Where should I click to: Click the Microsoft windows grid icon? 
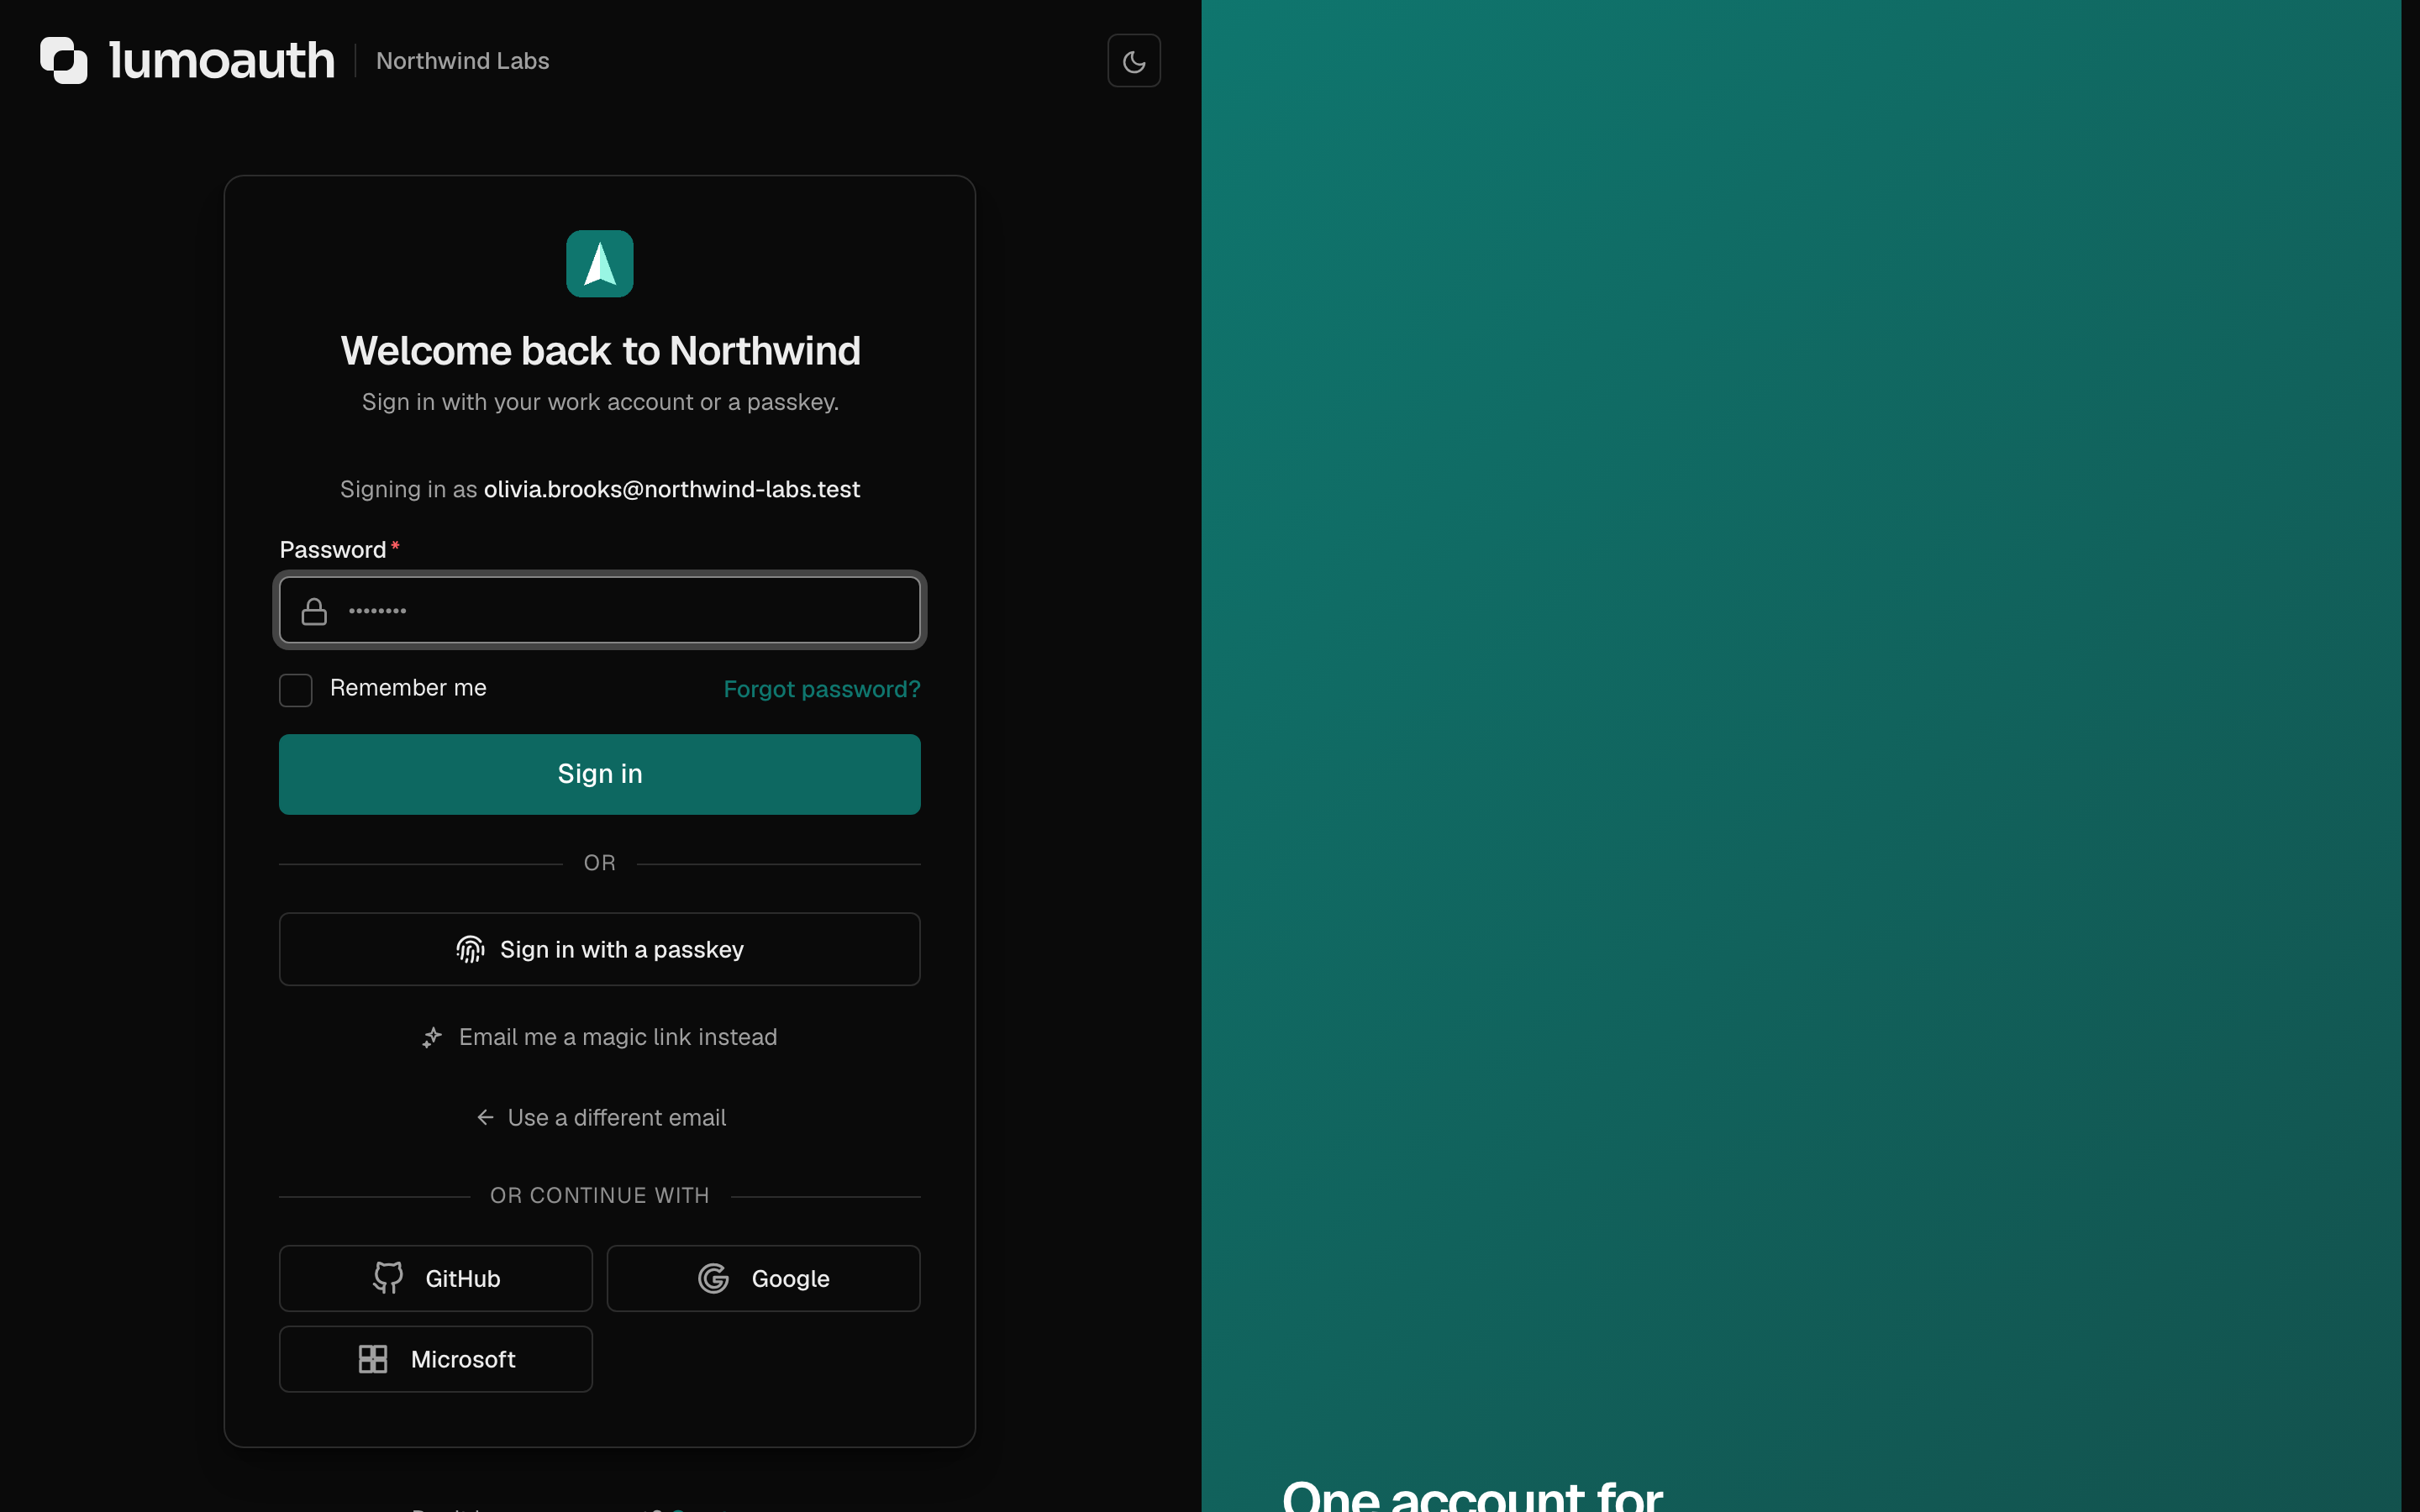pos(373,1359)
